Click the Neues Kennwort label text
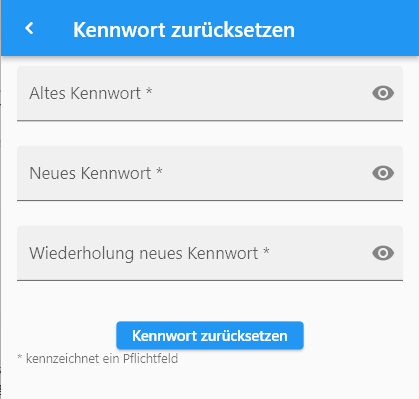 pyautogui.click(x=90, y=173)
